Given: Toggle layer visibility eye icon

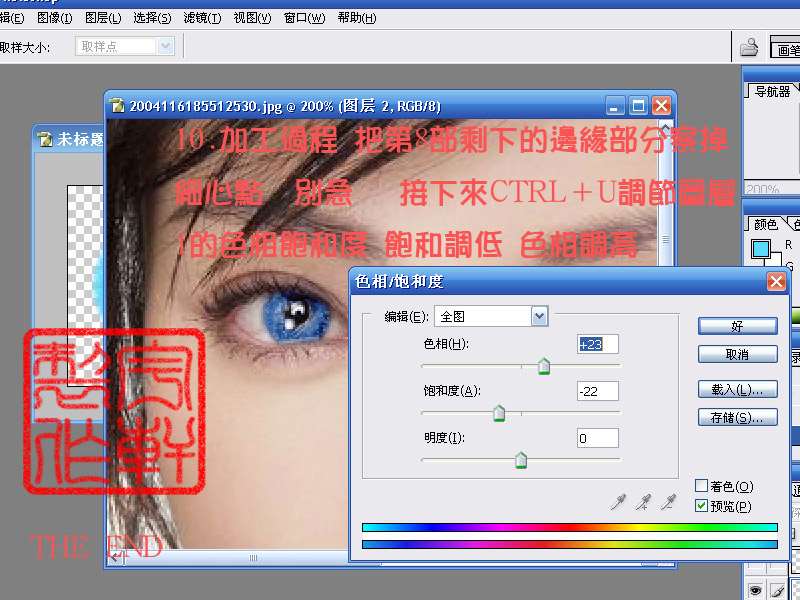Looking at the screenshot, I should coord(756,591).
